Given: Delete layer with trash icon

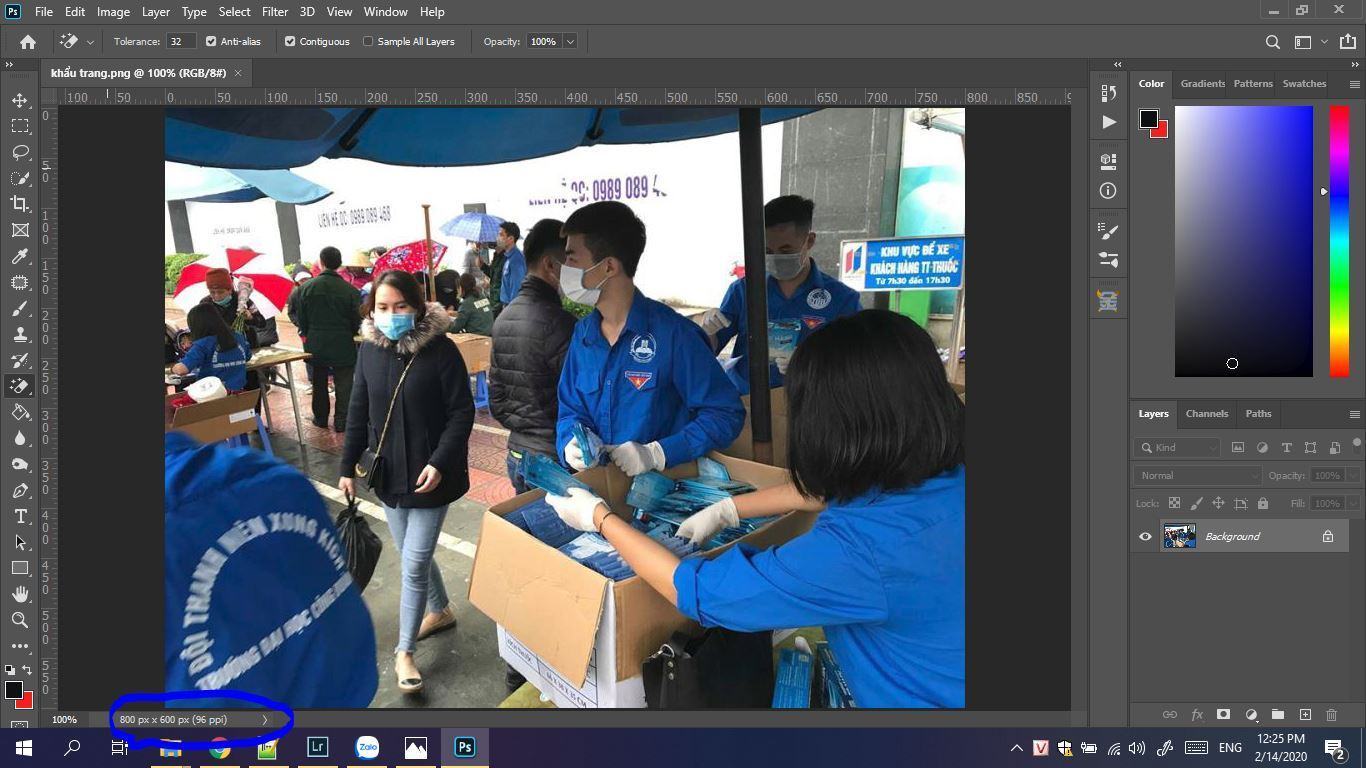Looking at the screenshot, I should [1331, 715].
